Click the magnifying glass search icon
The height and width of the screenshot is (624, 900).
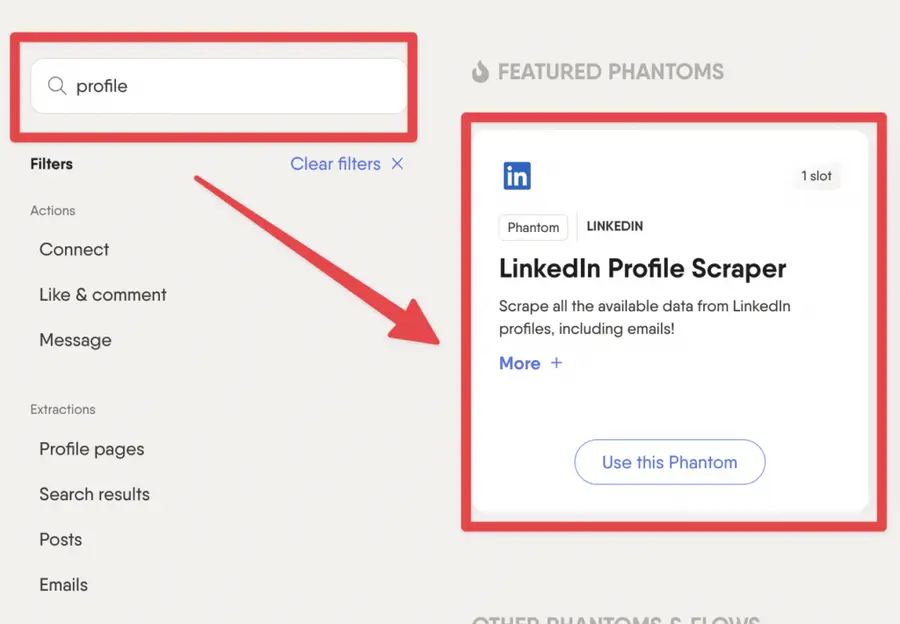coord(57,86)
